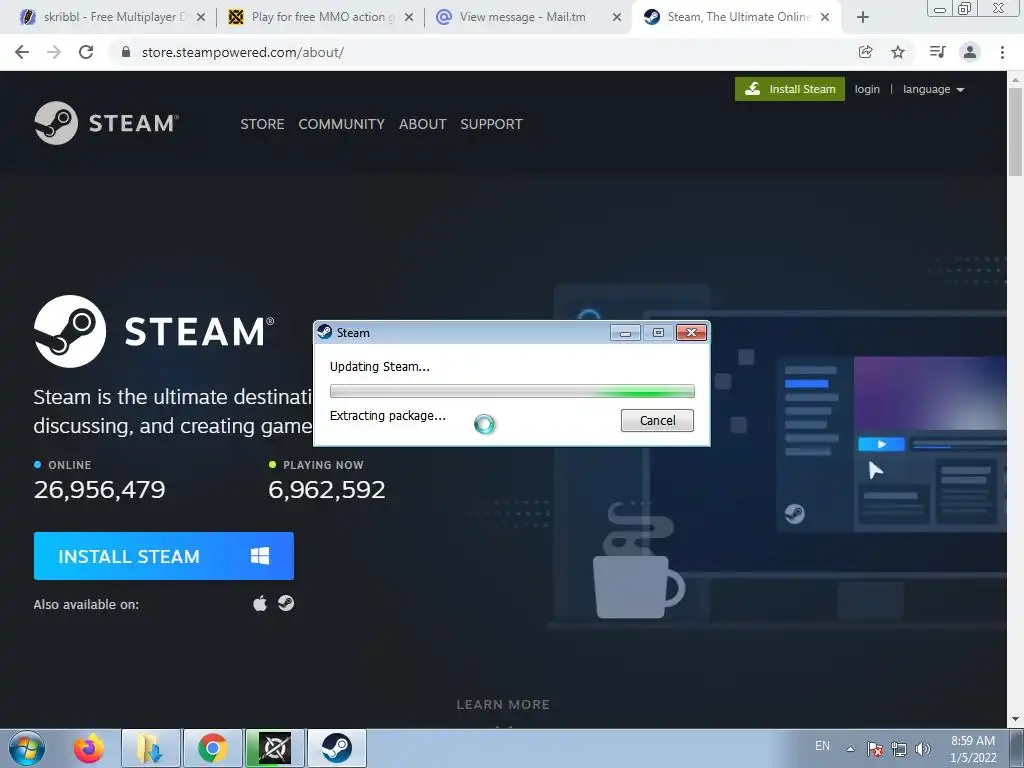Click the EN language indicator in tray
Image resolution: width=1024 pixels, height=768 pixels.
coord(822,746)
